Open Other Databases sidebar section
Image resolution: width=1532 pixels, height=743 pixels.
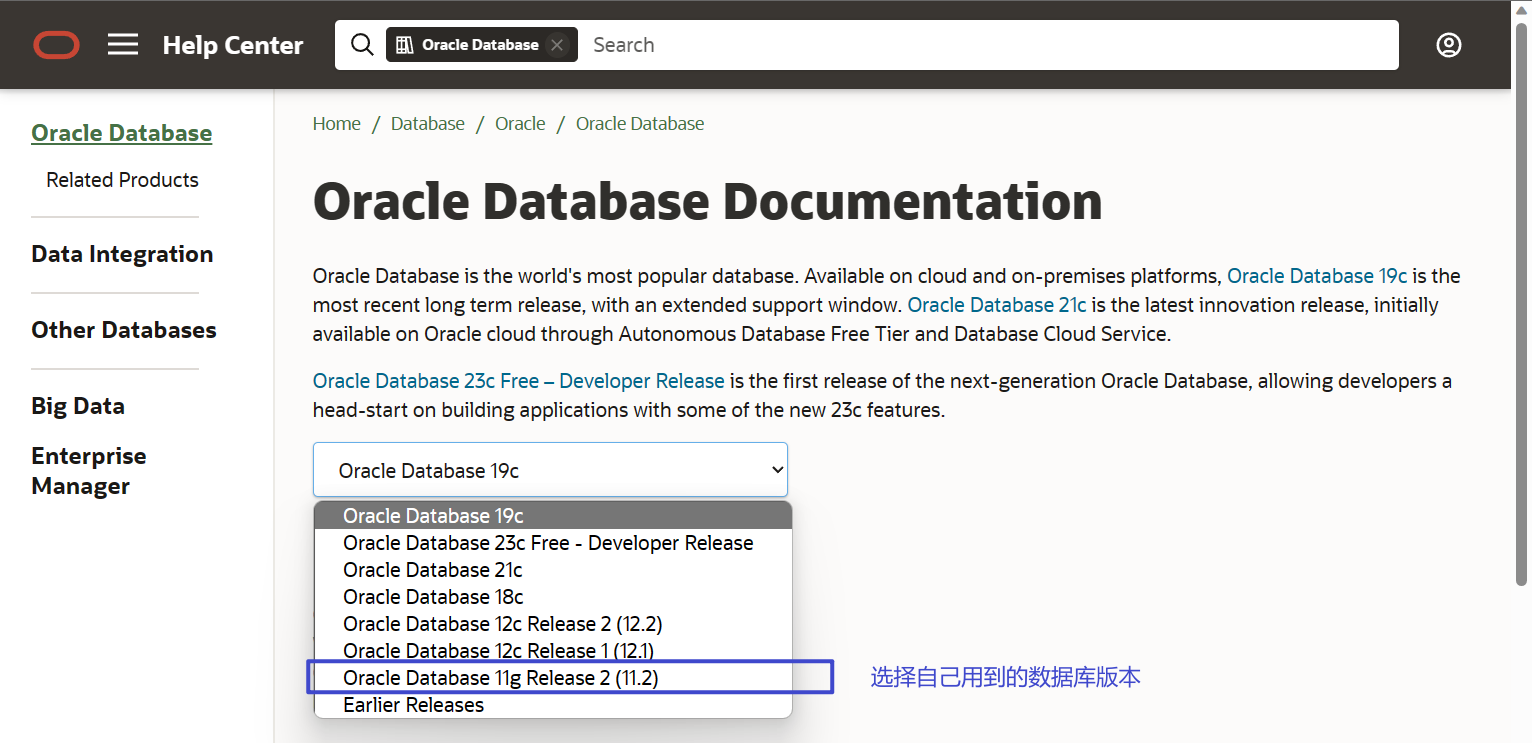point(124,330)
